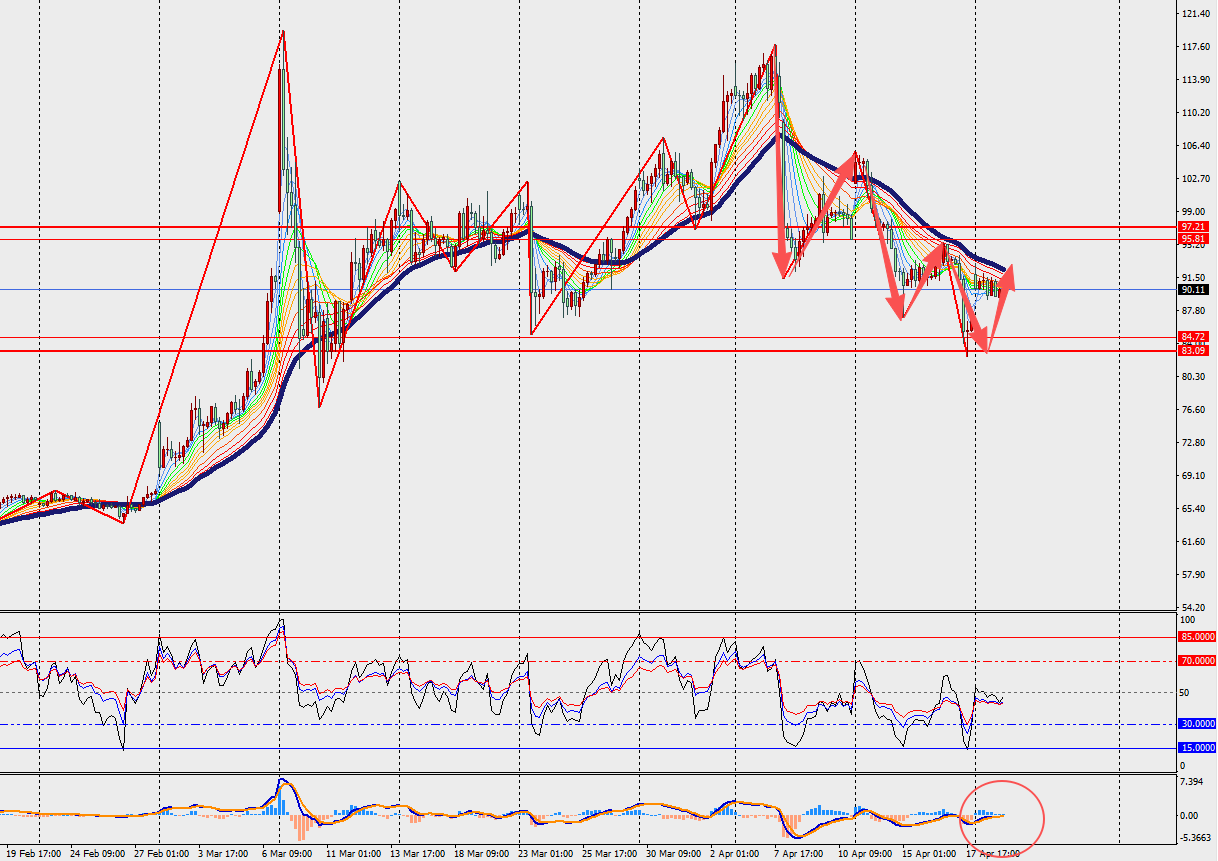
Task: Click the 117.60 price axis label
Action: 1194,47
